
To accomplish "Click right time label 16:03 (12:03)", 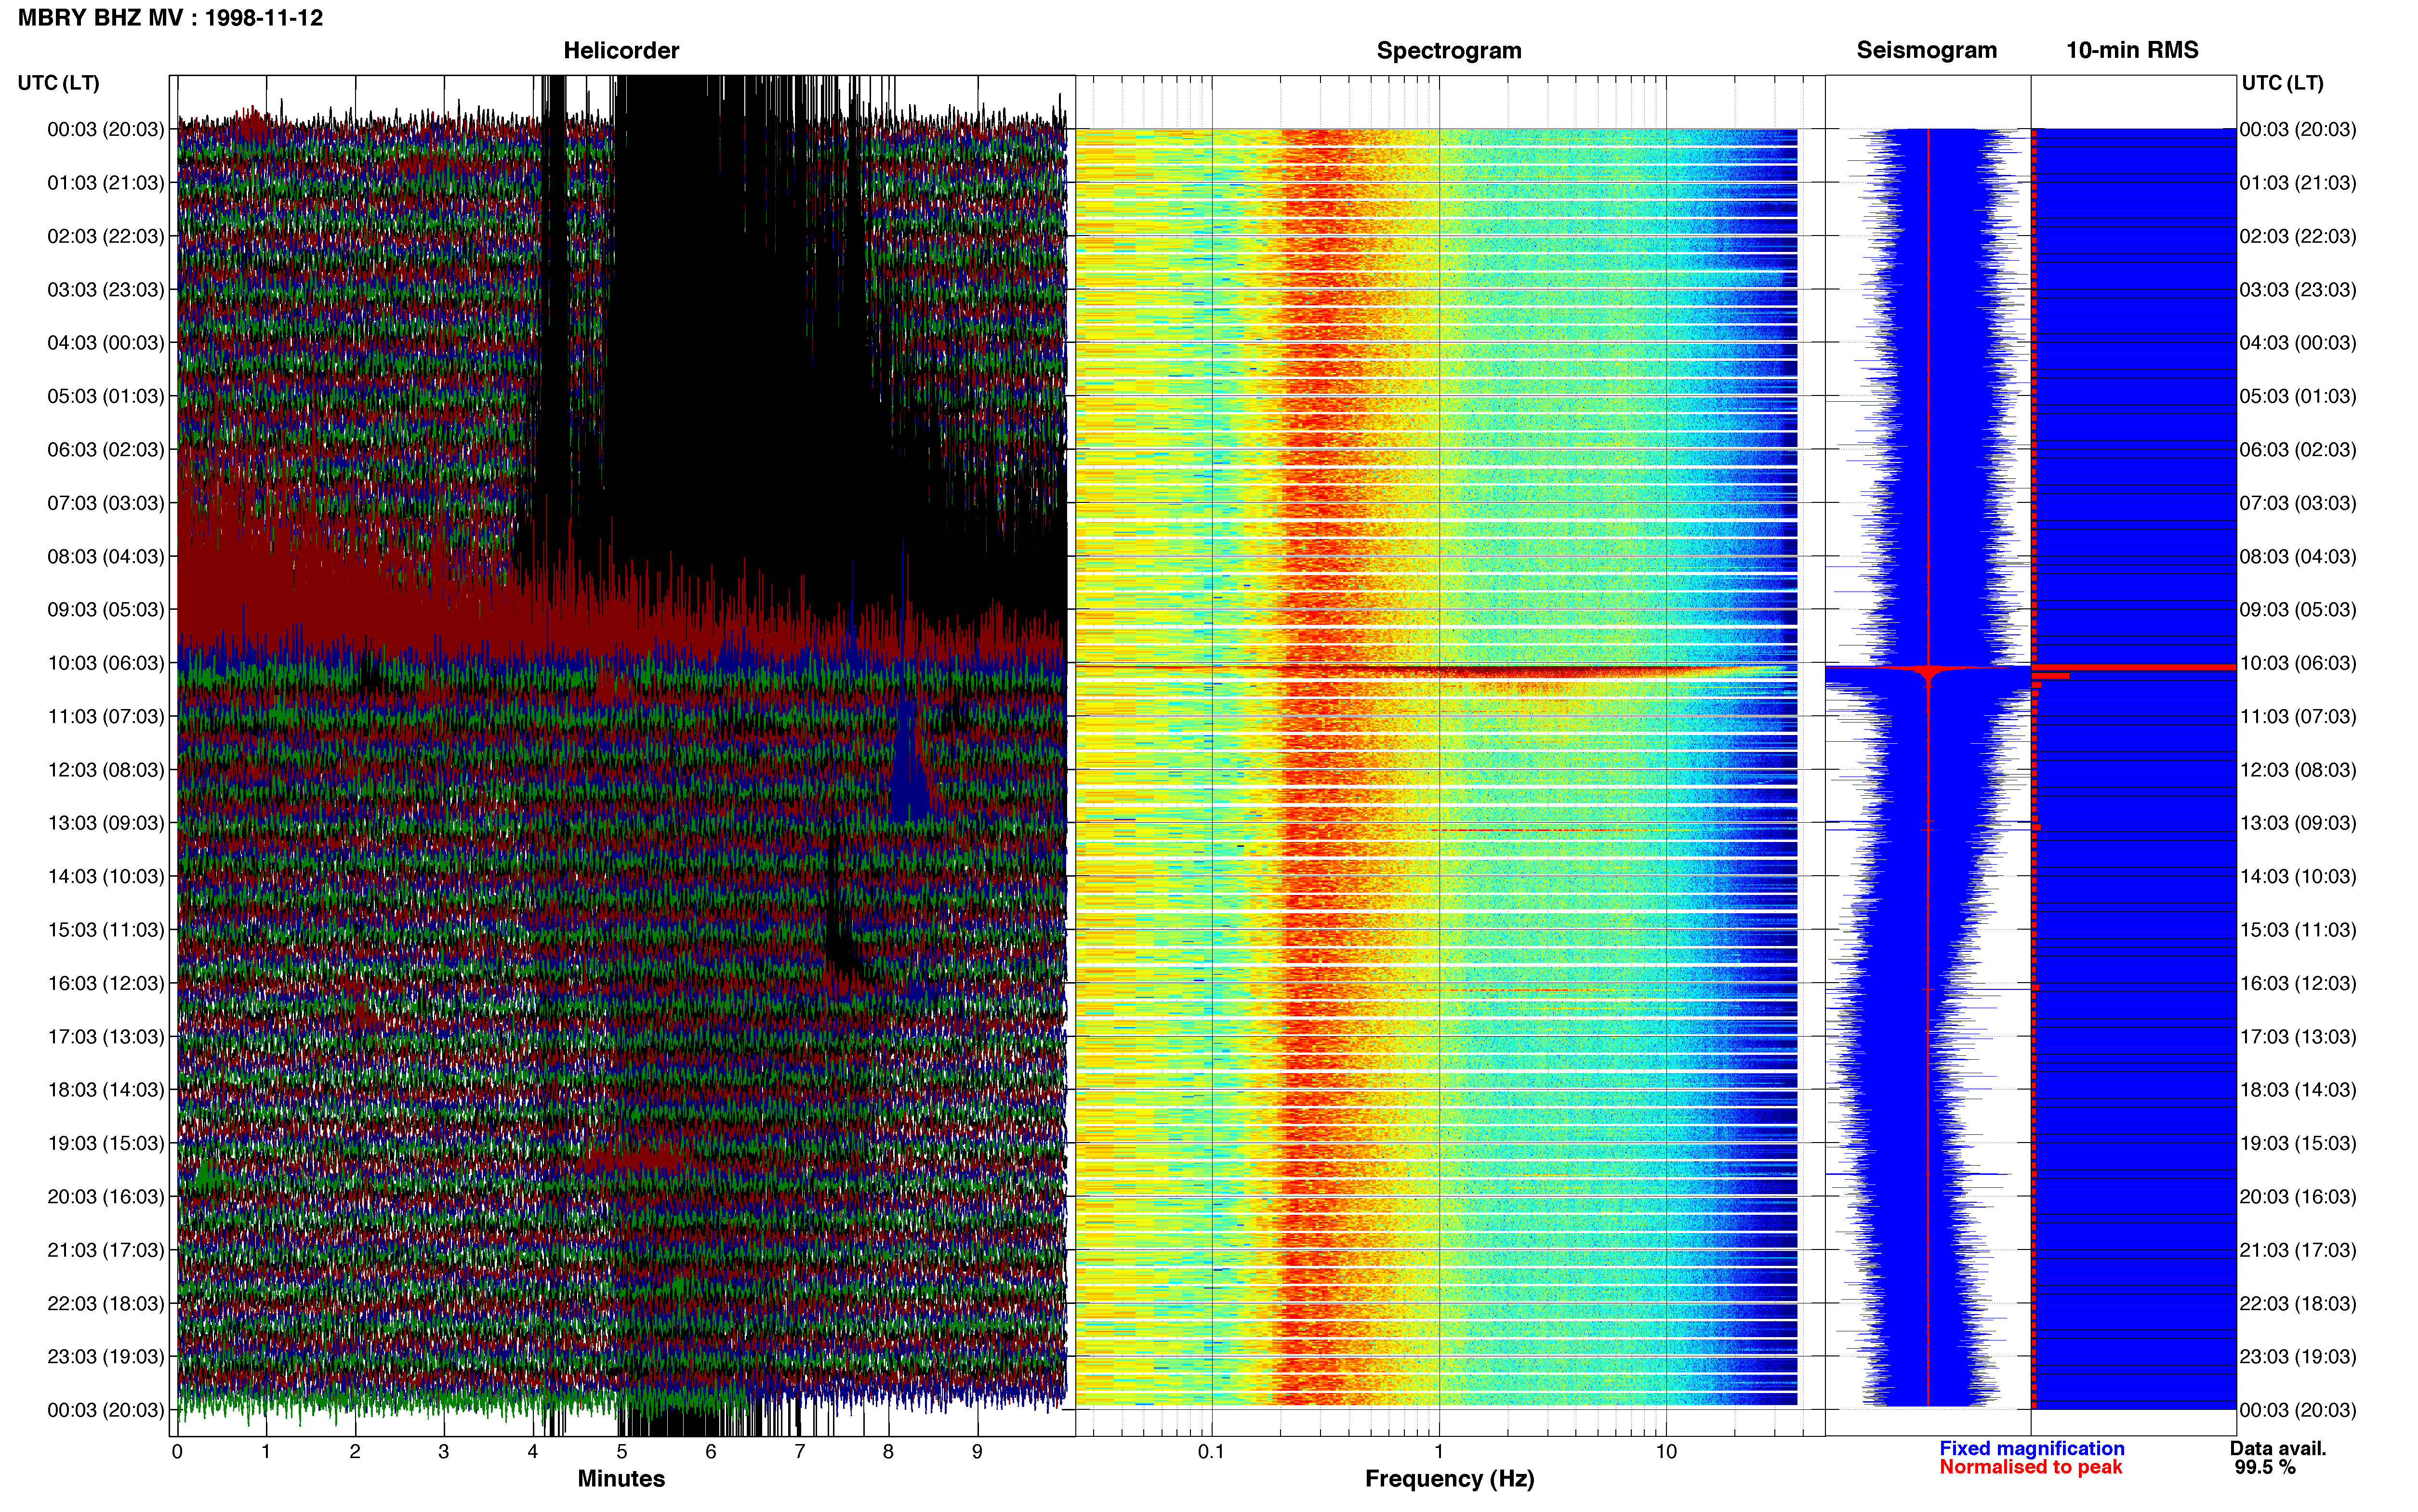I will click(x=2298, y=983).
